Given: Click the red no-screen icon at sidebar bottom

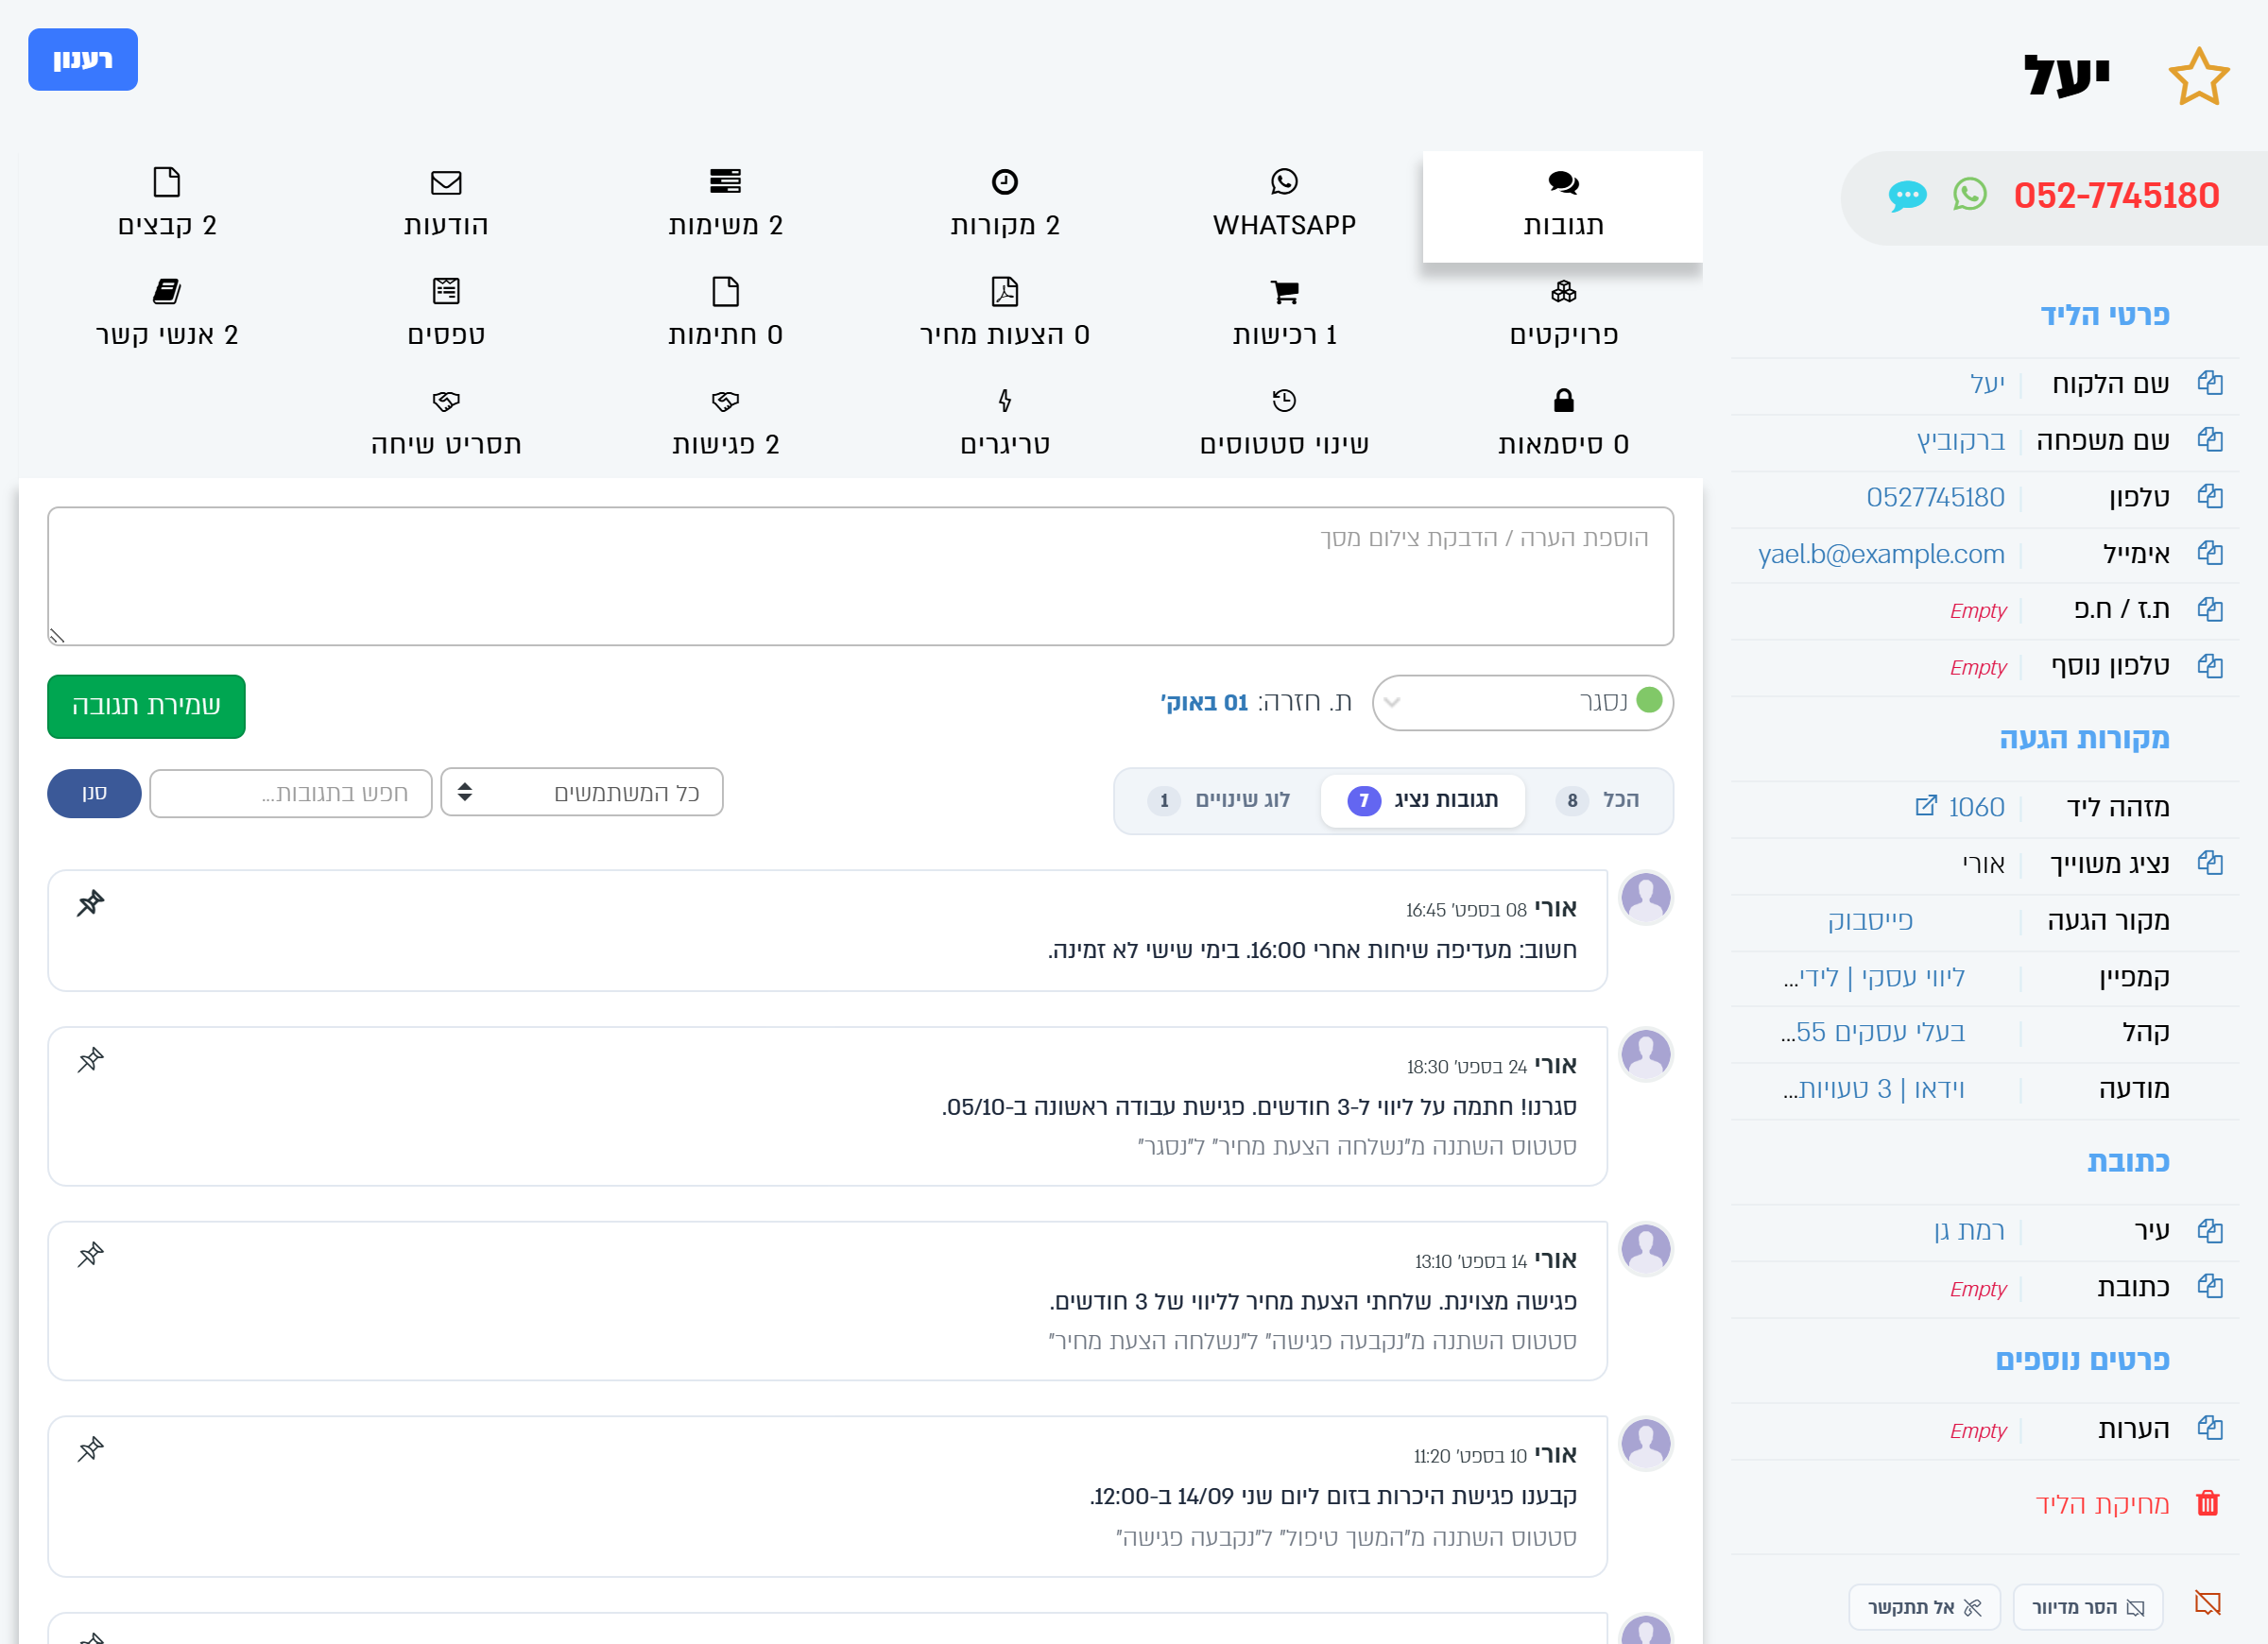Looking at the screenshot, I should [2207, 1604].
